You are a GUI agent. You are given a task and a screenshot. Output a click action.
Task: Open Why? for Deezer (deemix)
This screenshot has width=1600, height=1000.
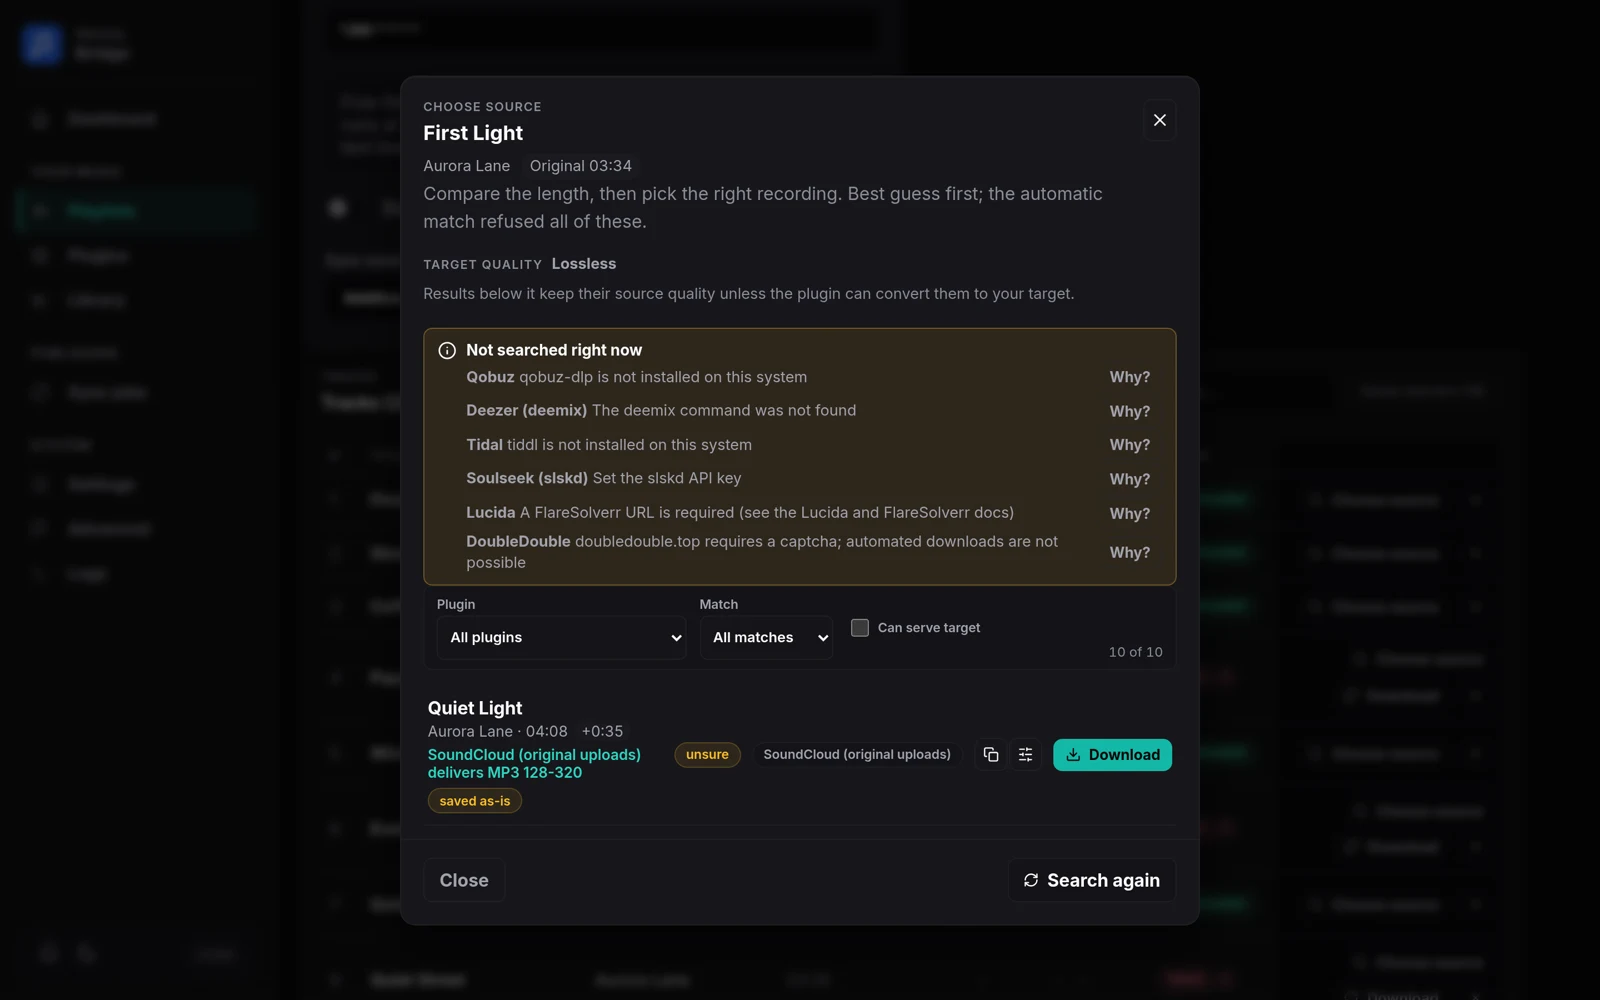click(x=1129, y=411)
